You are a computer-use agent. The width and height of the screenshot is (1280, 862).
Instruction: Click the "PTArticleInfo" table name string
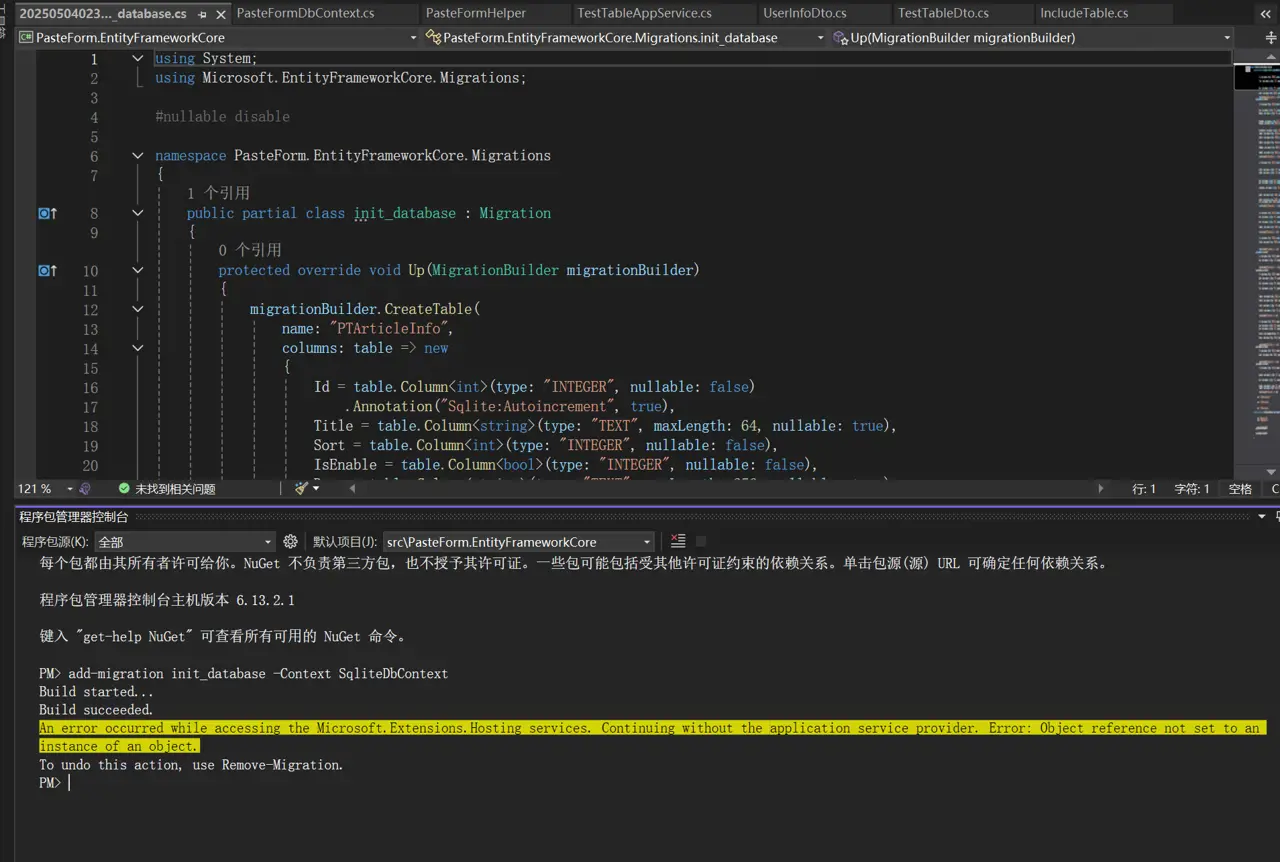tap(389, 329)
